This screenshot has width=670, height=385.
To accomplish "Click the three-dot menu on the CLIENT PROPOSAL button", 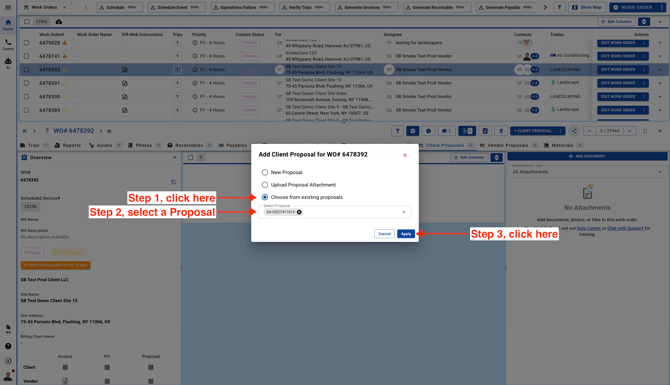I will coord(561,131).
